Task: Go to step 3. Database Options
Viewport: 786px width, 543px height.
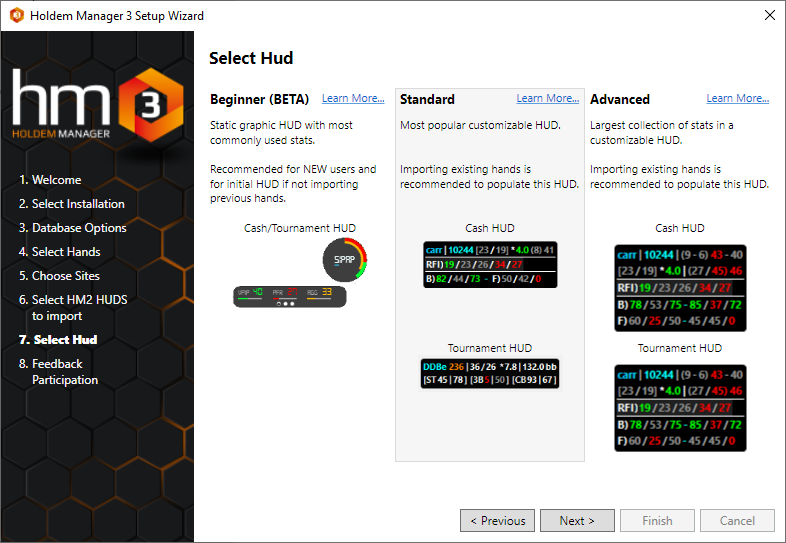Action: 73,228
